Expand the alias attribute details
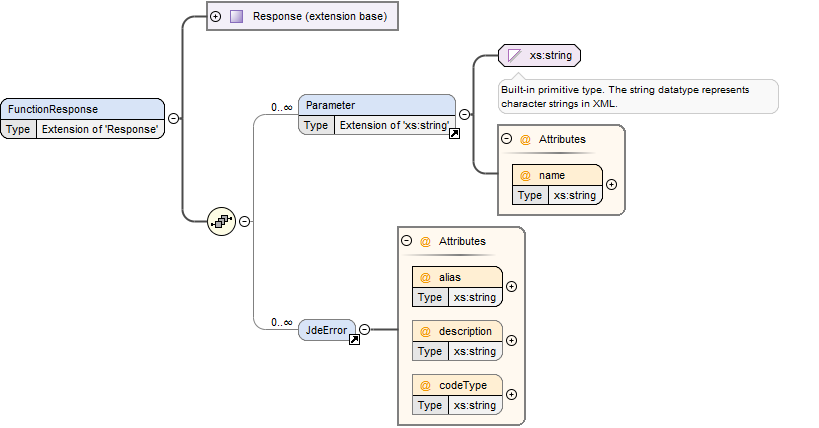This screenshot has width=819, height=428. (511, 285)
